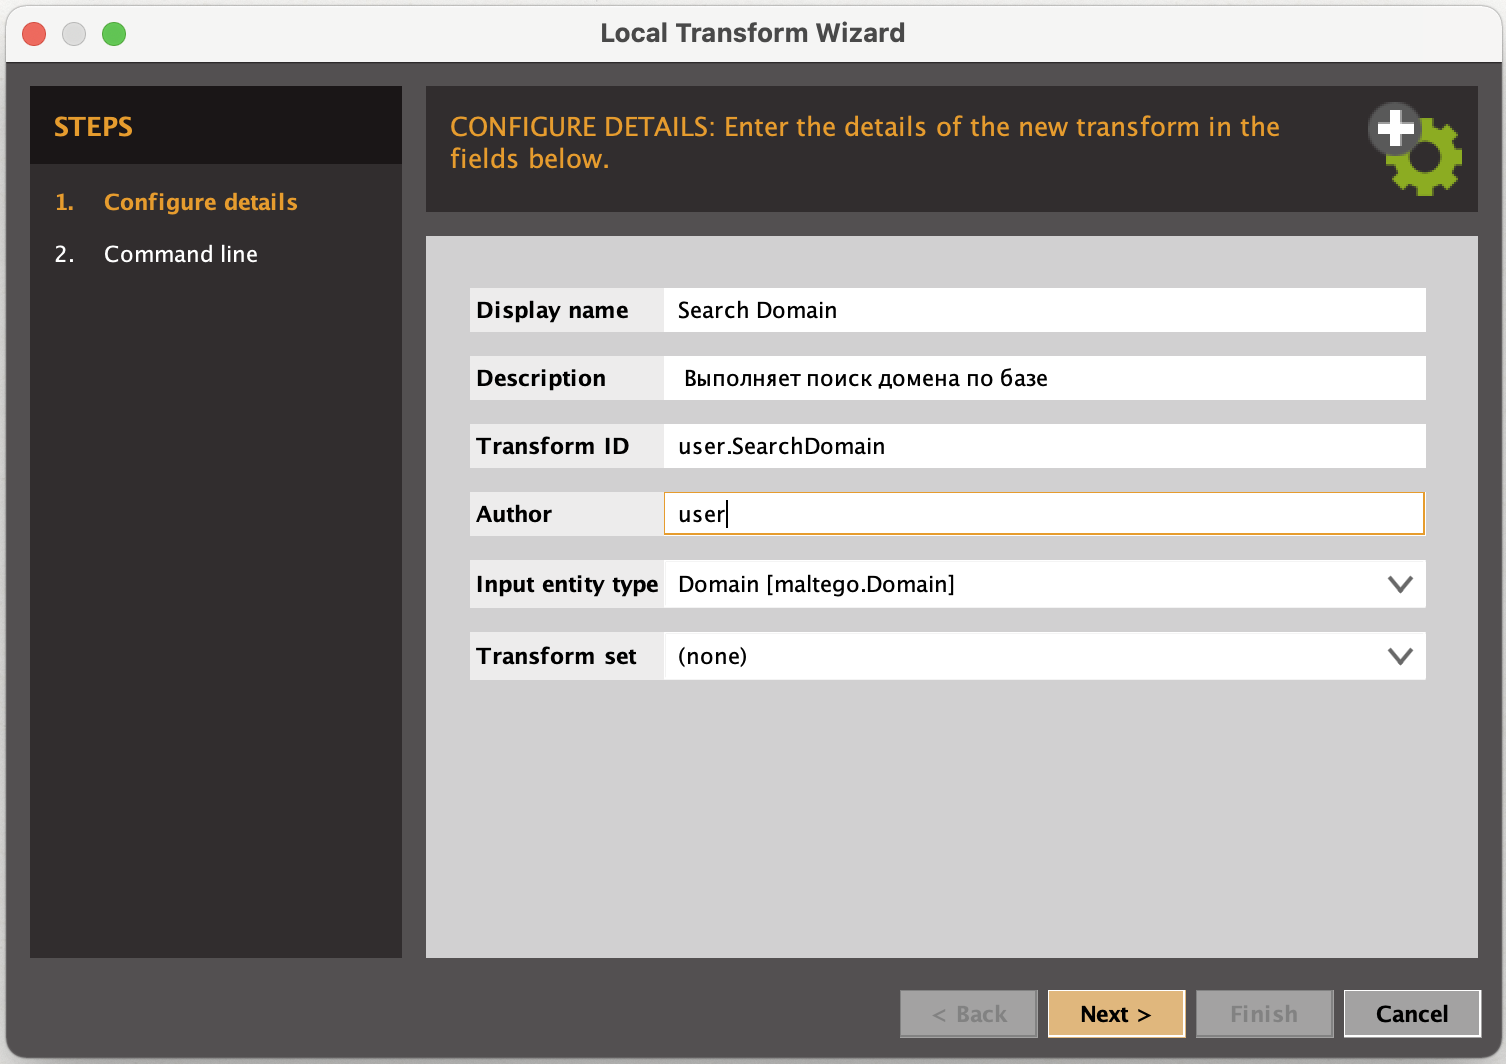Click the Local Transform Wizard title bar
Viewport: 1506px width, 1064px height.
pyautogui.click(x=753, y=33)
